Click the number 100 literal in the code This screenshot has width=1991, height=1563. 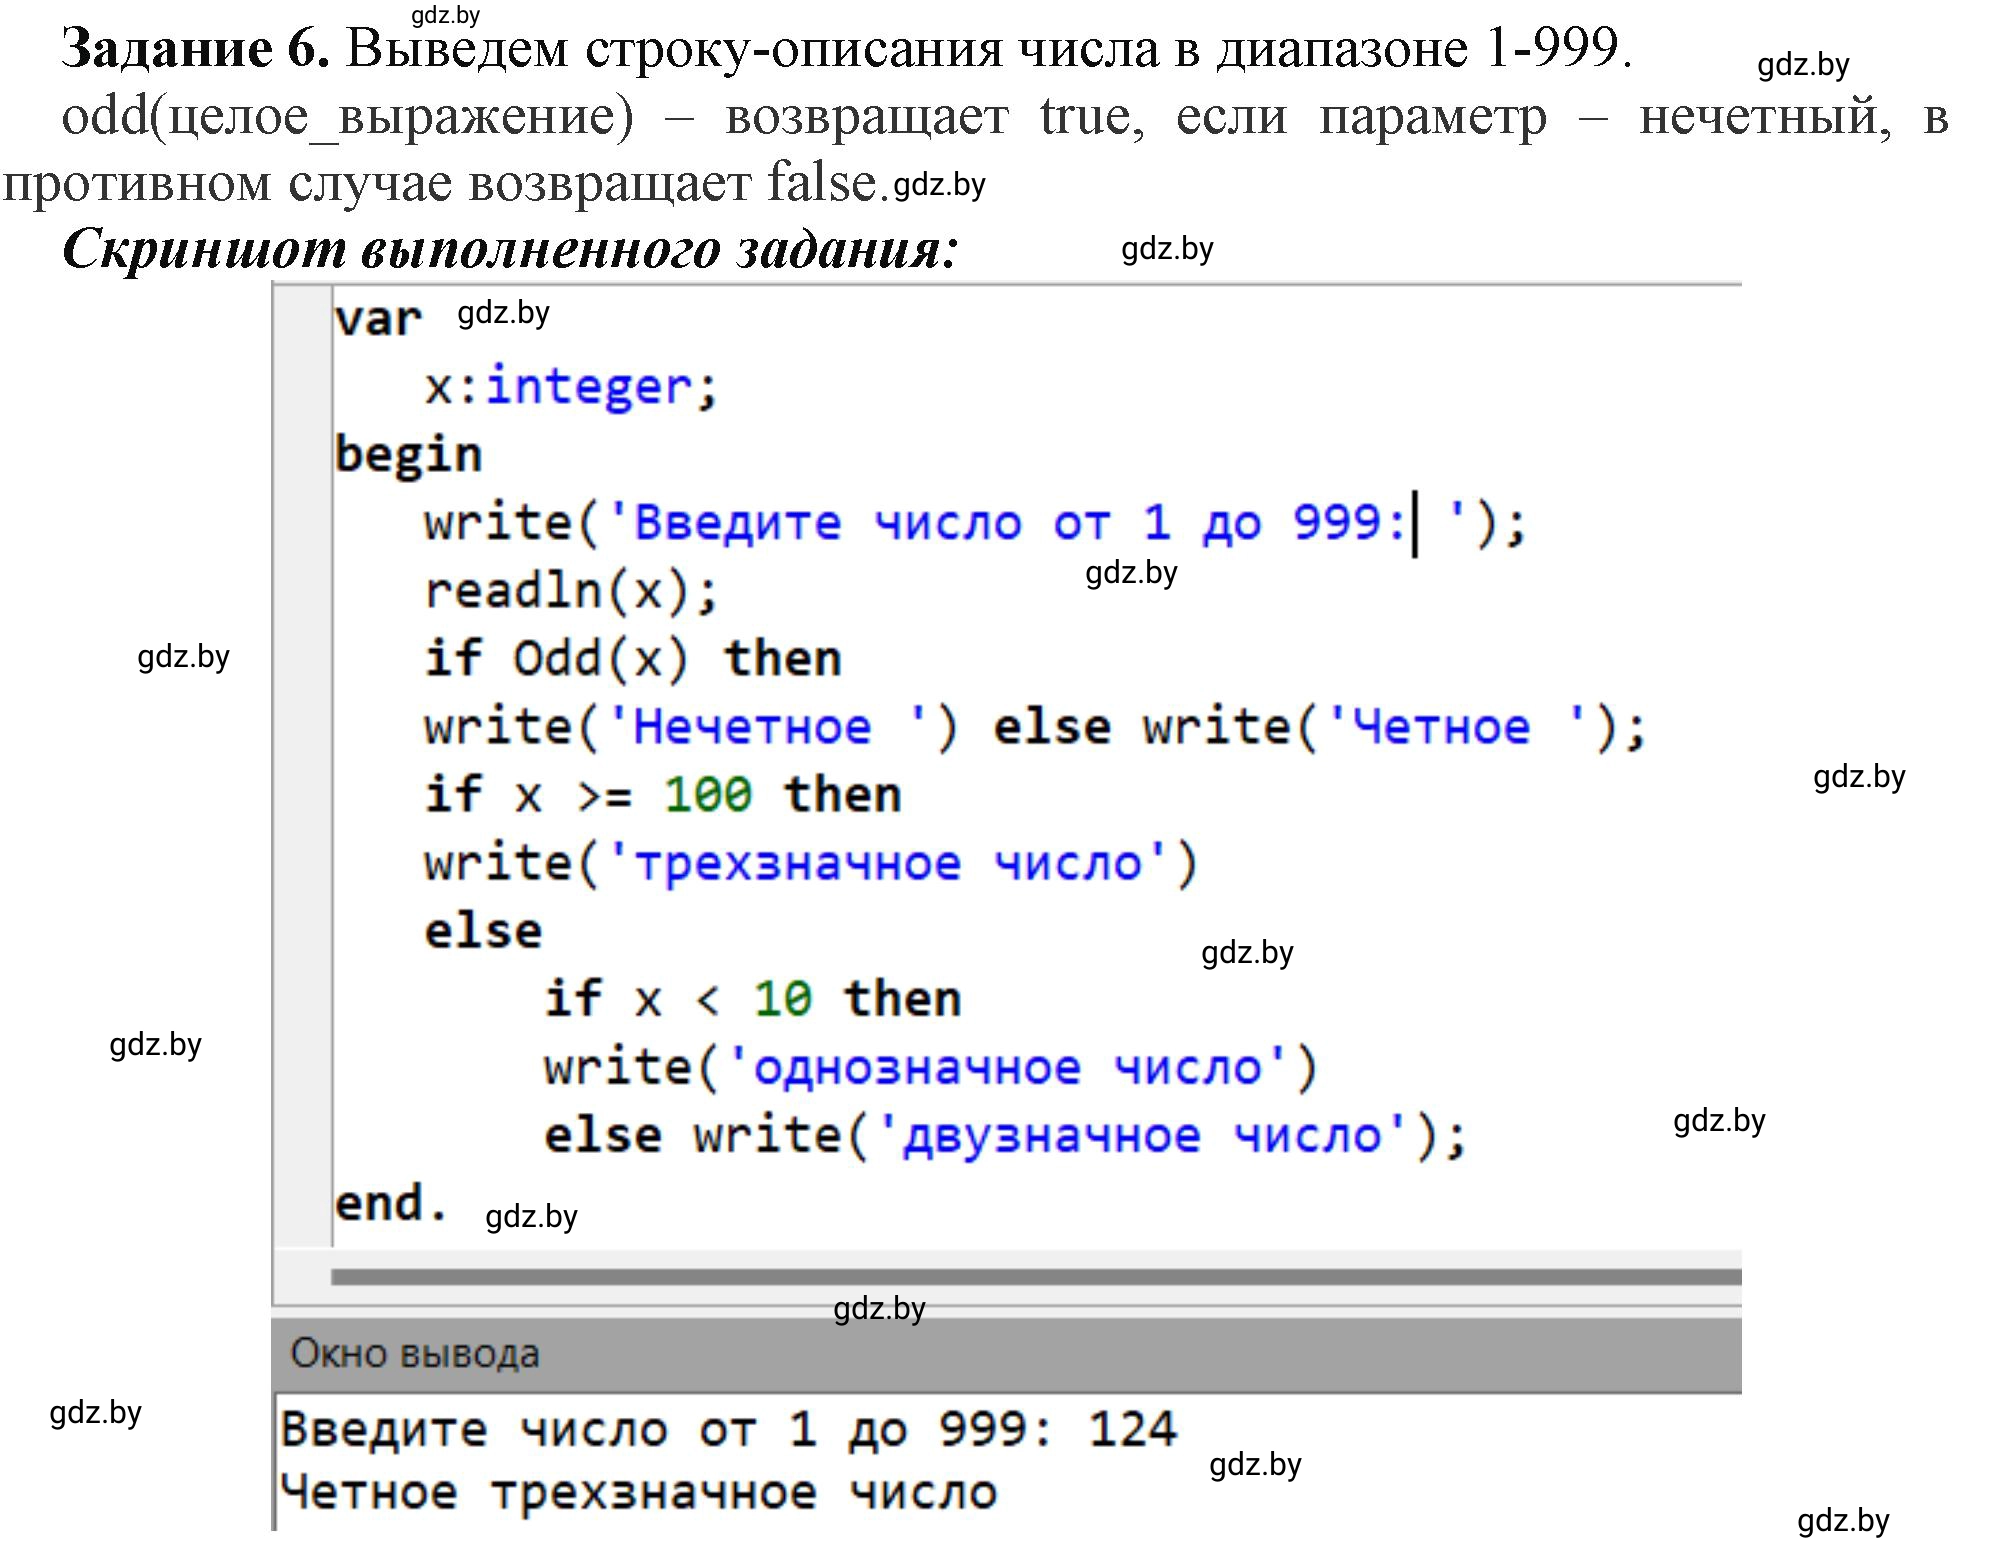click(x=708, y=795)
